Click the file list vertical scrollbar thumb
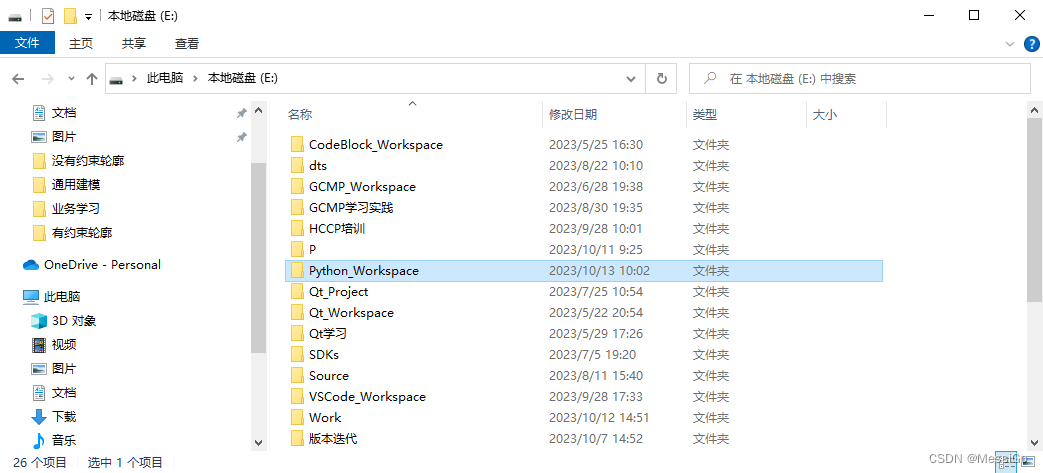Viewport: 1043px width, 473px height. (1034, 208)
